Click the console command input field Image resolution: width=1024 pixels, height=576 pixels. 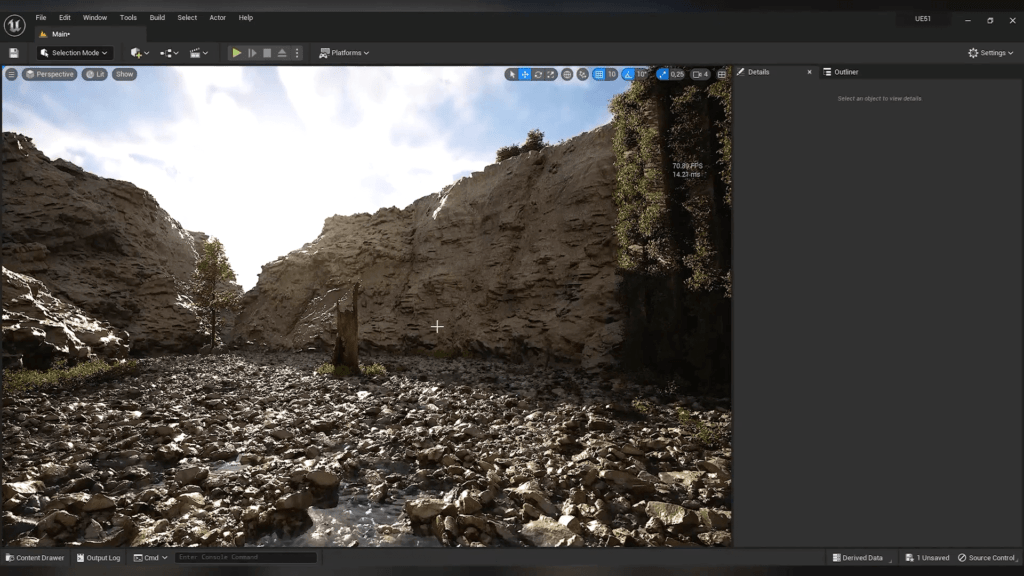[245, 558]
